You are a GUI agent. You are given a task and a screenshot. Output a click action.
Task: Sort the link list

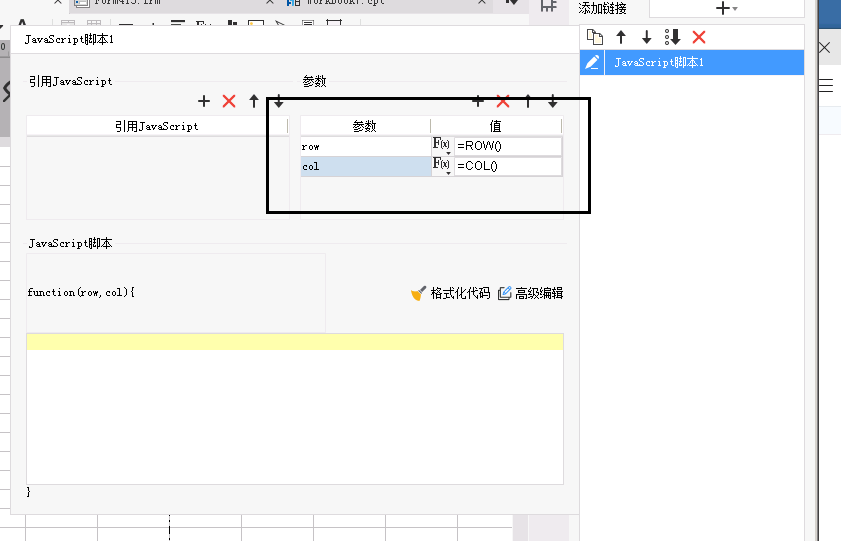click(x=672, y=37)
